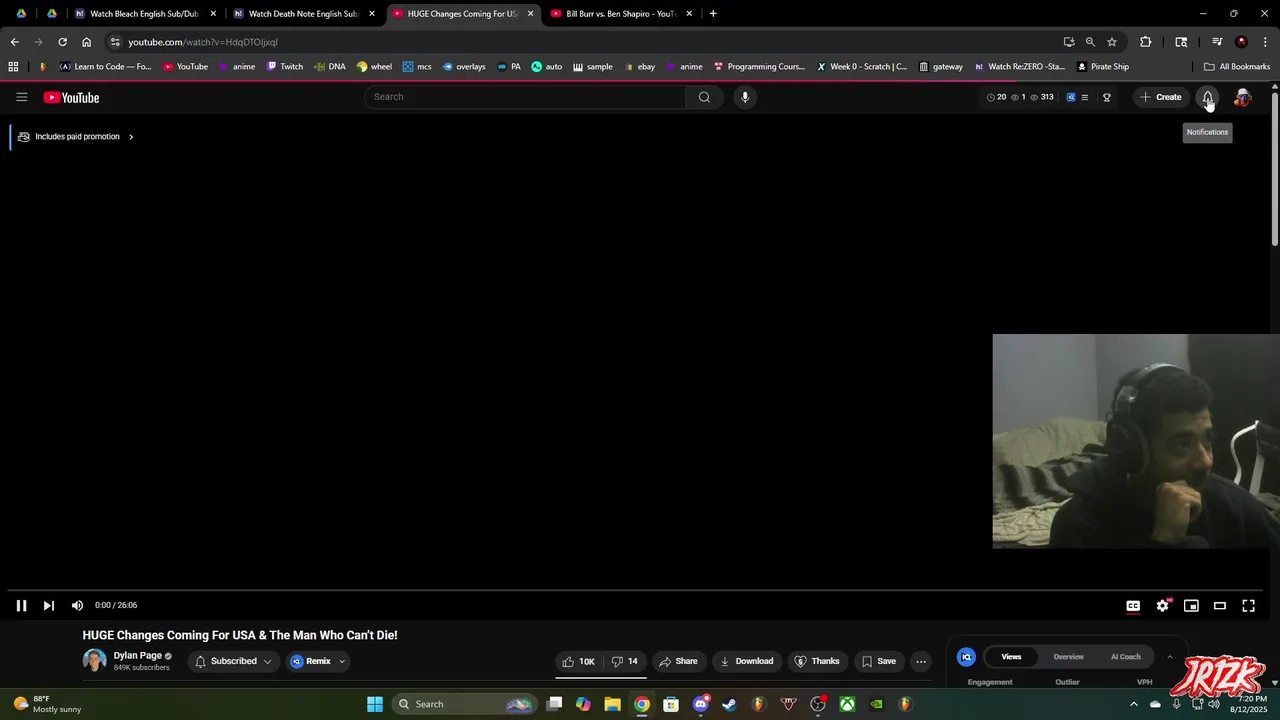Viewport: 1280px width, 720px height.
Task: Switch to Watch Bleach English Sub/Dub tab
Action: click(144, 14)
